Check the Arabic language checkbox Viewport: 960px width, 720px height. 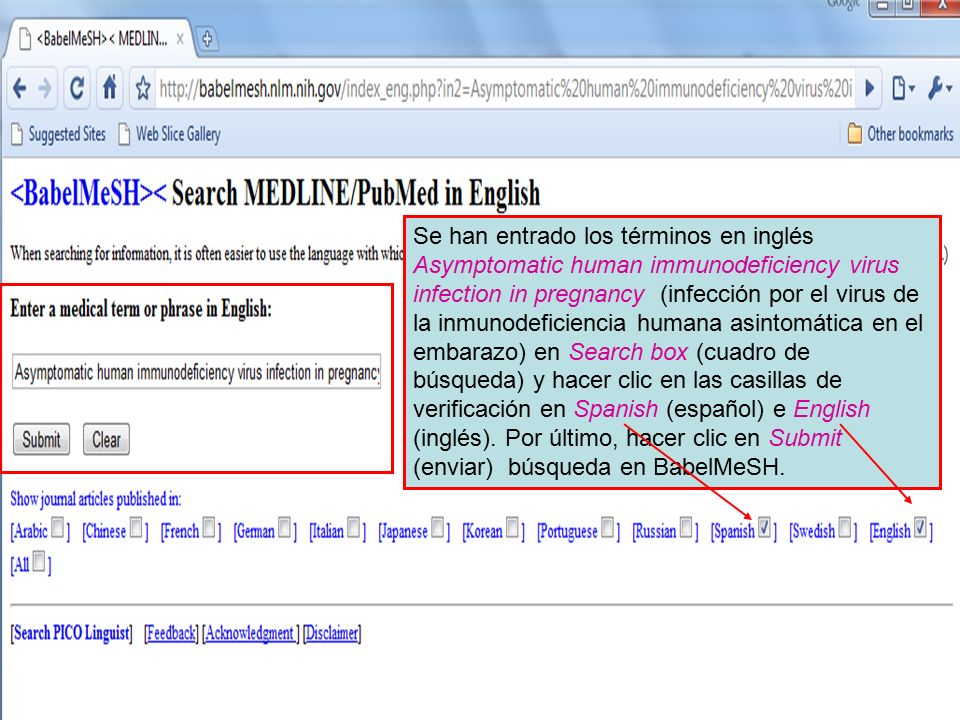(58, 527)
